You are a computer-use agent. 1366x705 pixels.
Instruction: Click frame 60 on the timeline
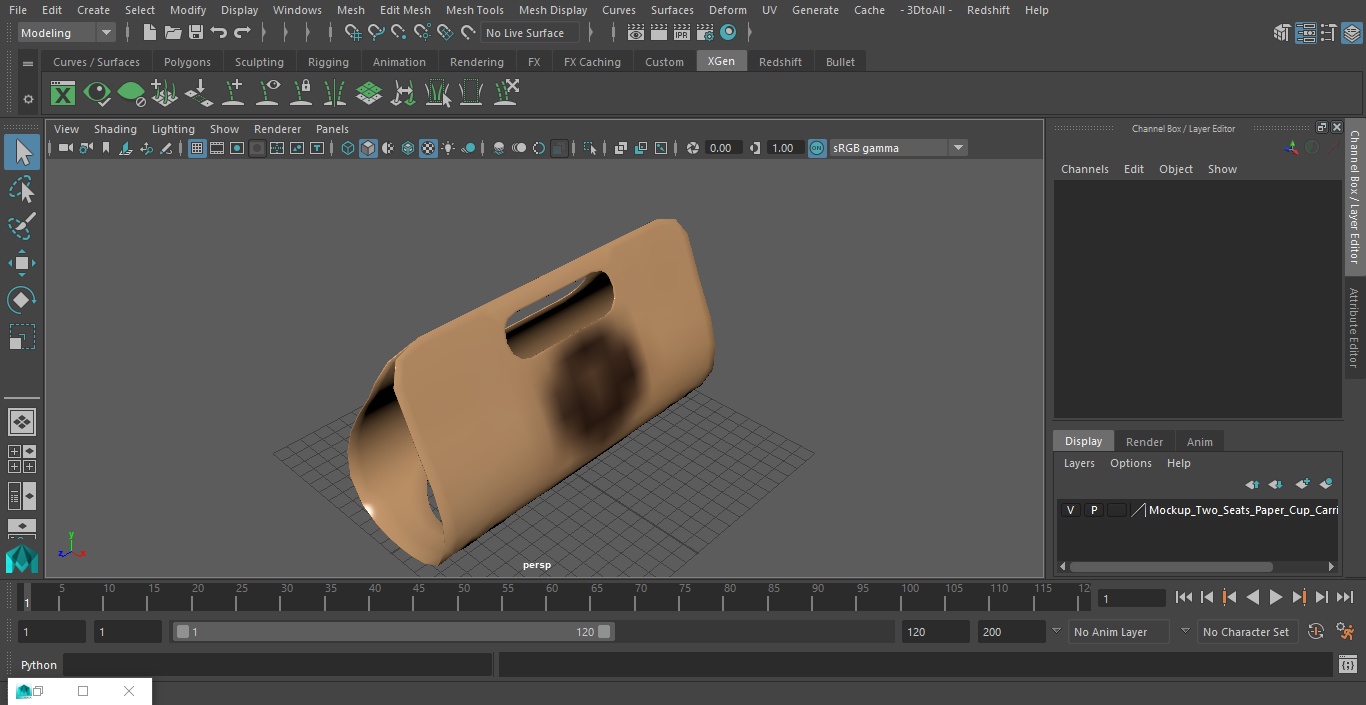[552, 597]
